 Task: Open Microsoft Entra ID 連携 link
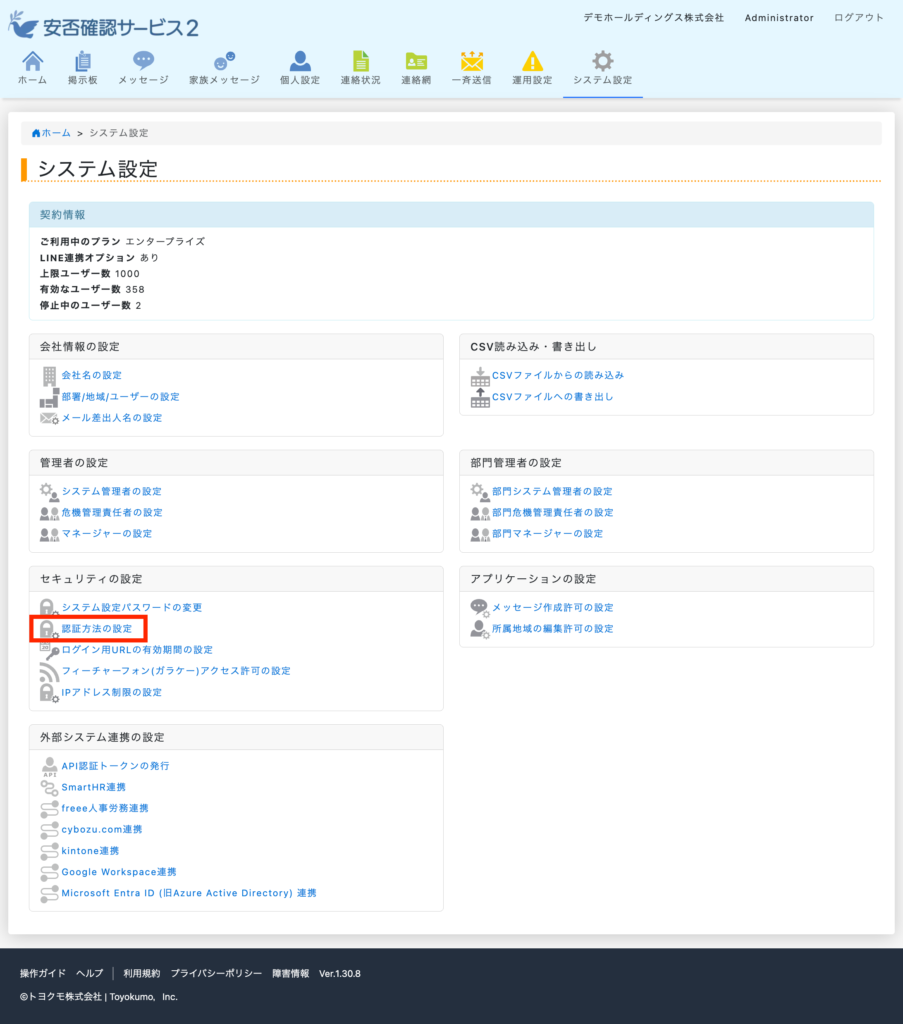[x=189, y=893]
